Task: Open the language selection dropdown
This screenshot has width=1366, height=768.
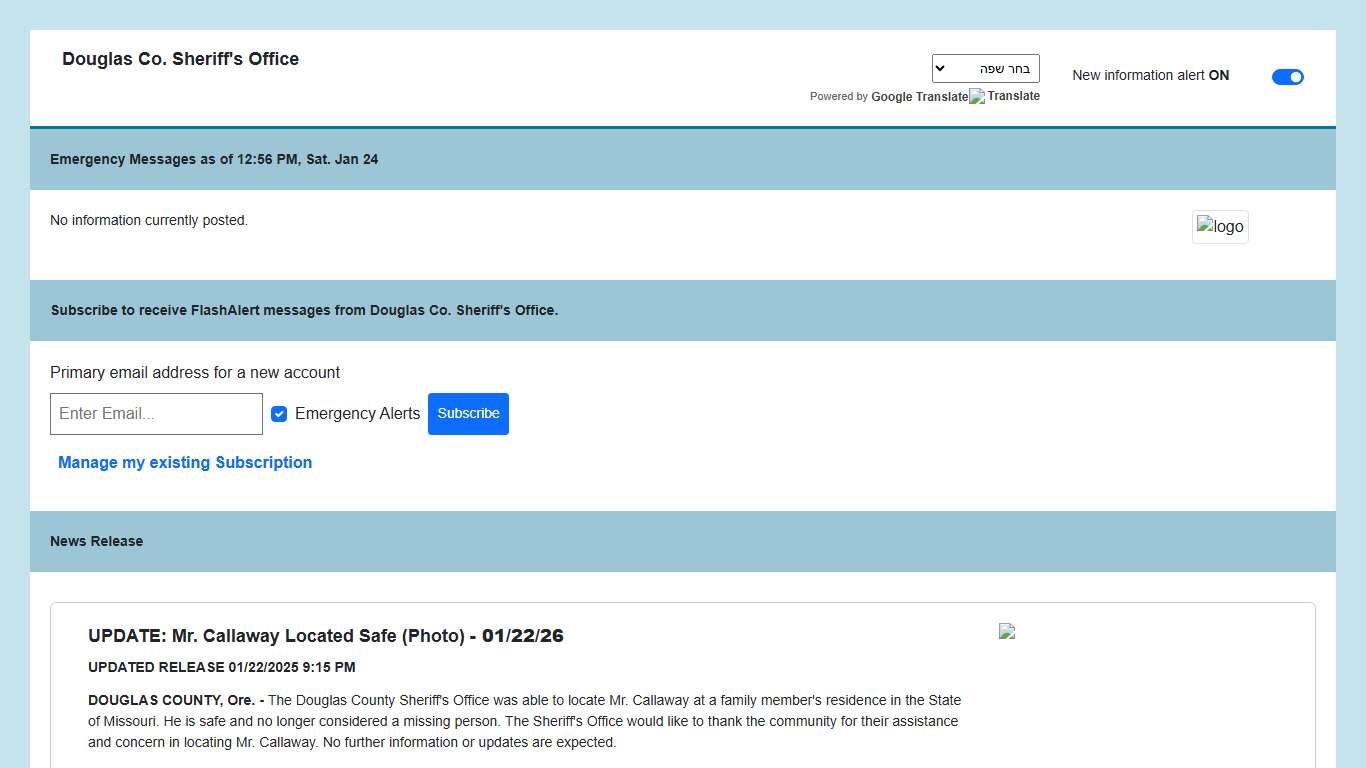Action: (x=985, y=69)
